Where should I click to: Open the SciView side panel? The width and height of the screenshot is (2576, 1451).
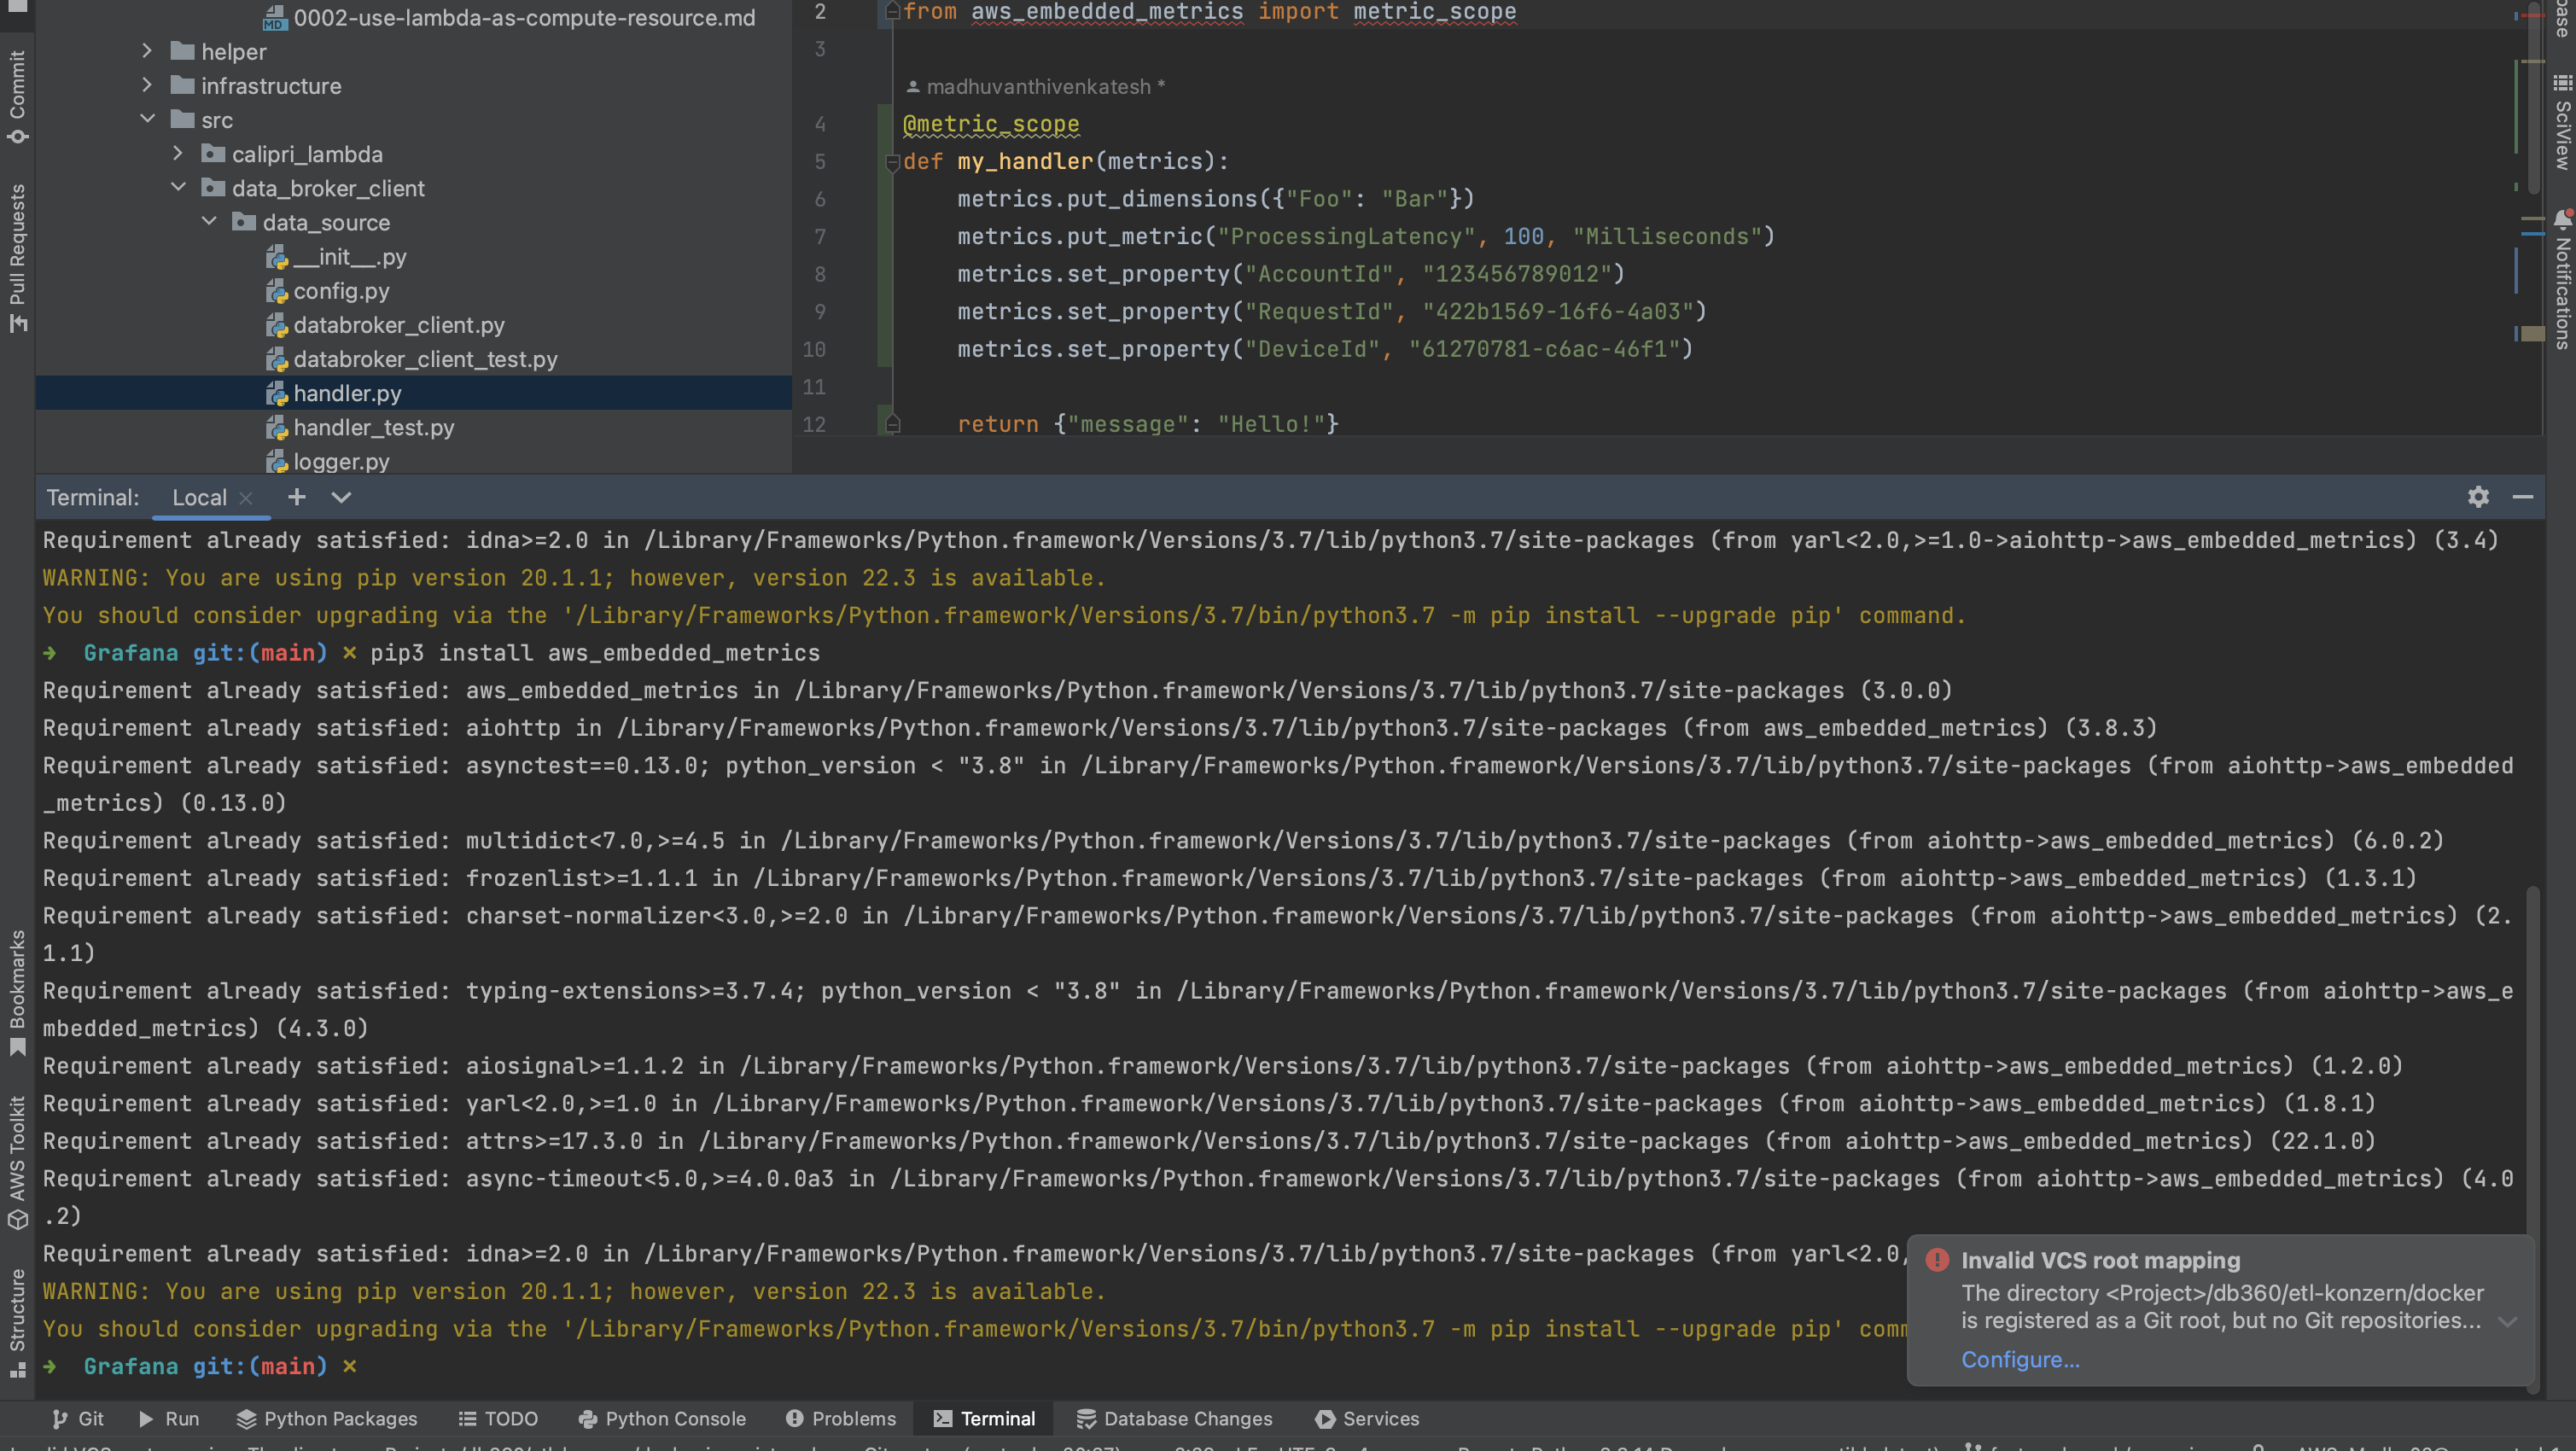click(x=2562, y=122)
